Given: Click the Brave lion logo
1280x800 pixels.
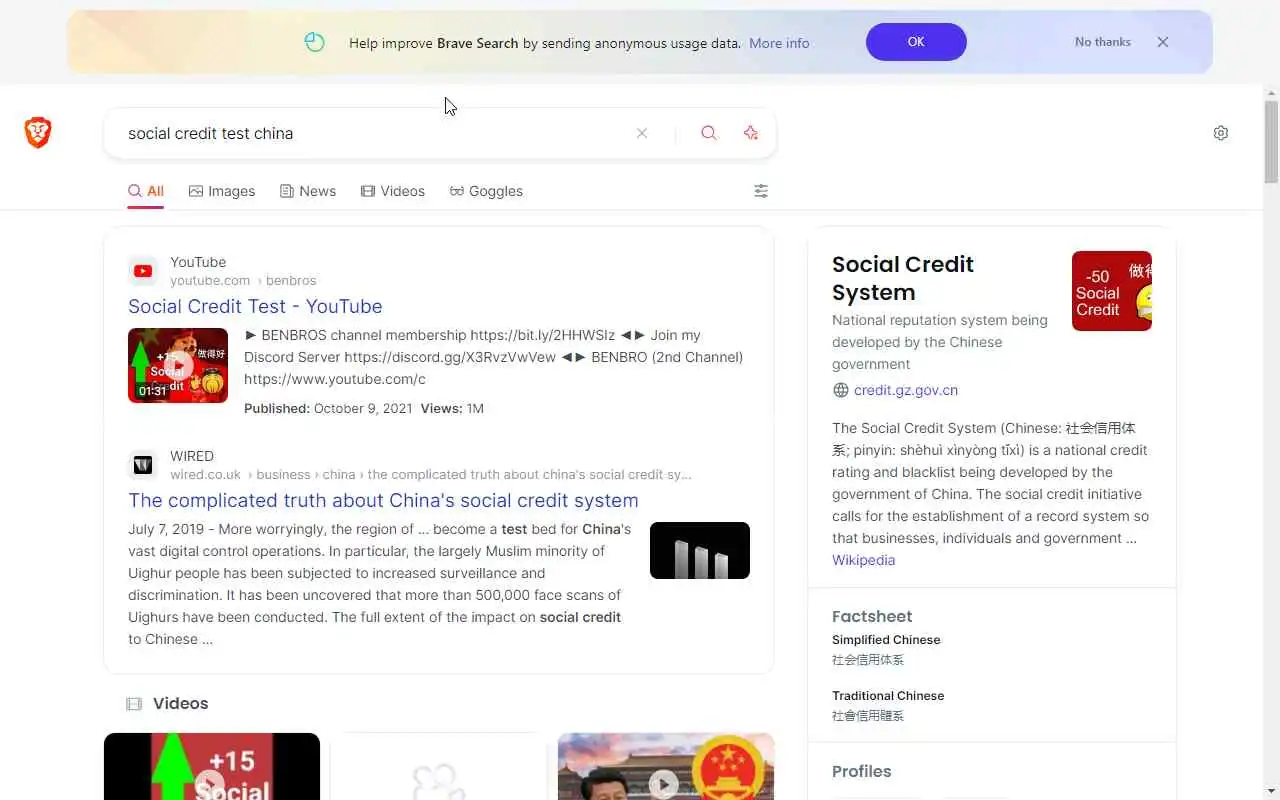Looking at the screenshot, I should coord(38,133).
